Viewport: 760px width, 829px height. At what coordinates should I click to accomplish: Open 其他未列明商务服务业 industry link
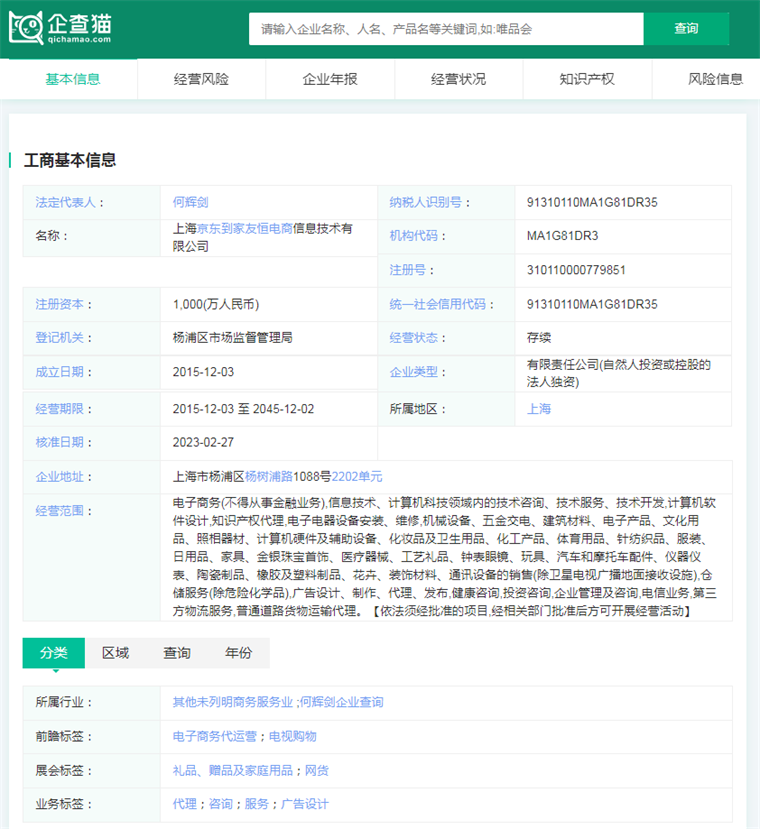[233, 703]
